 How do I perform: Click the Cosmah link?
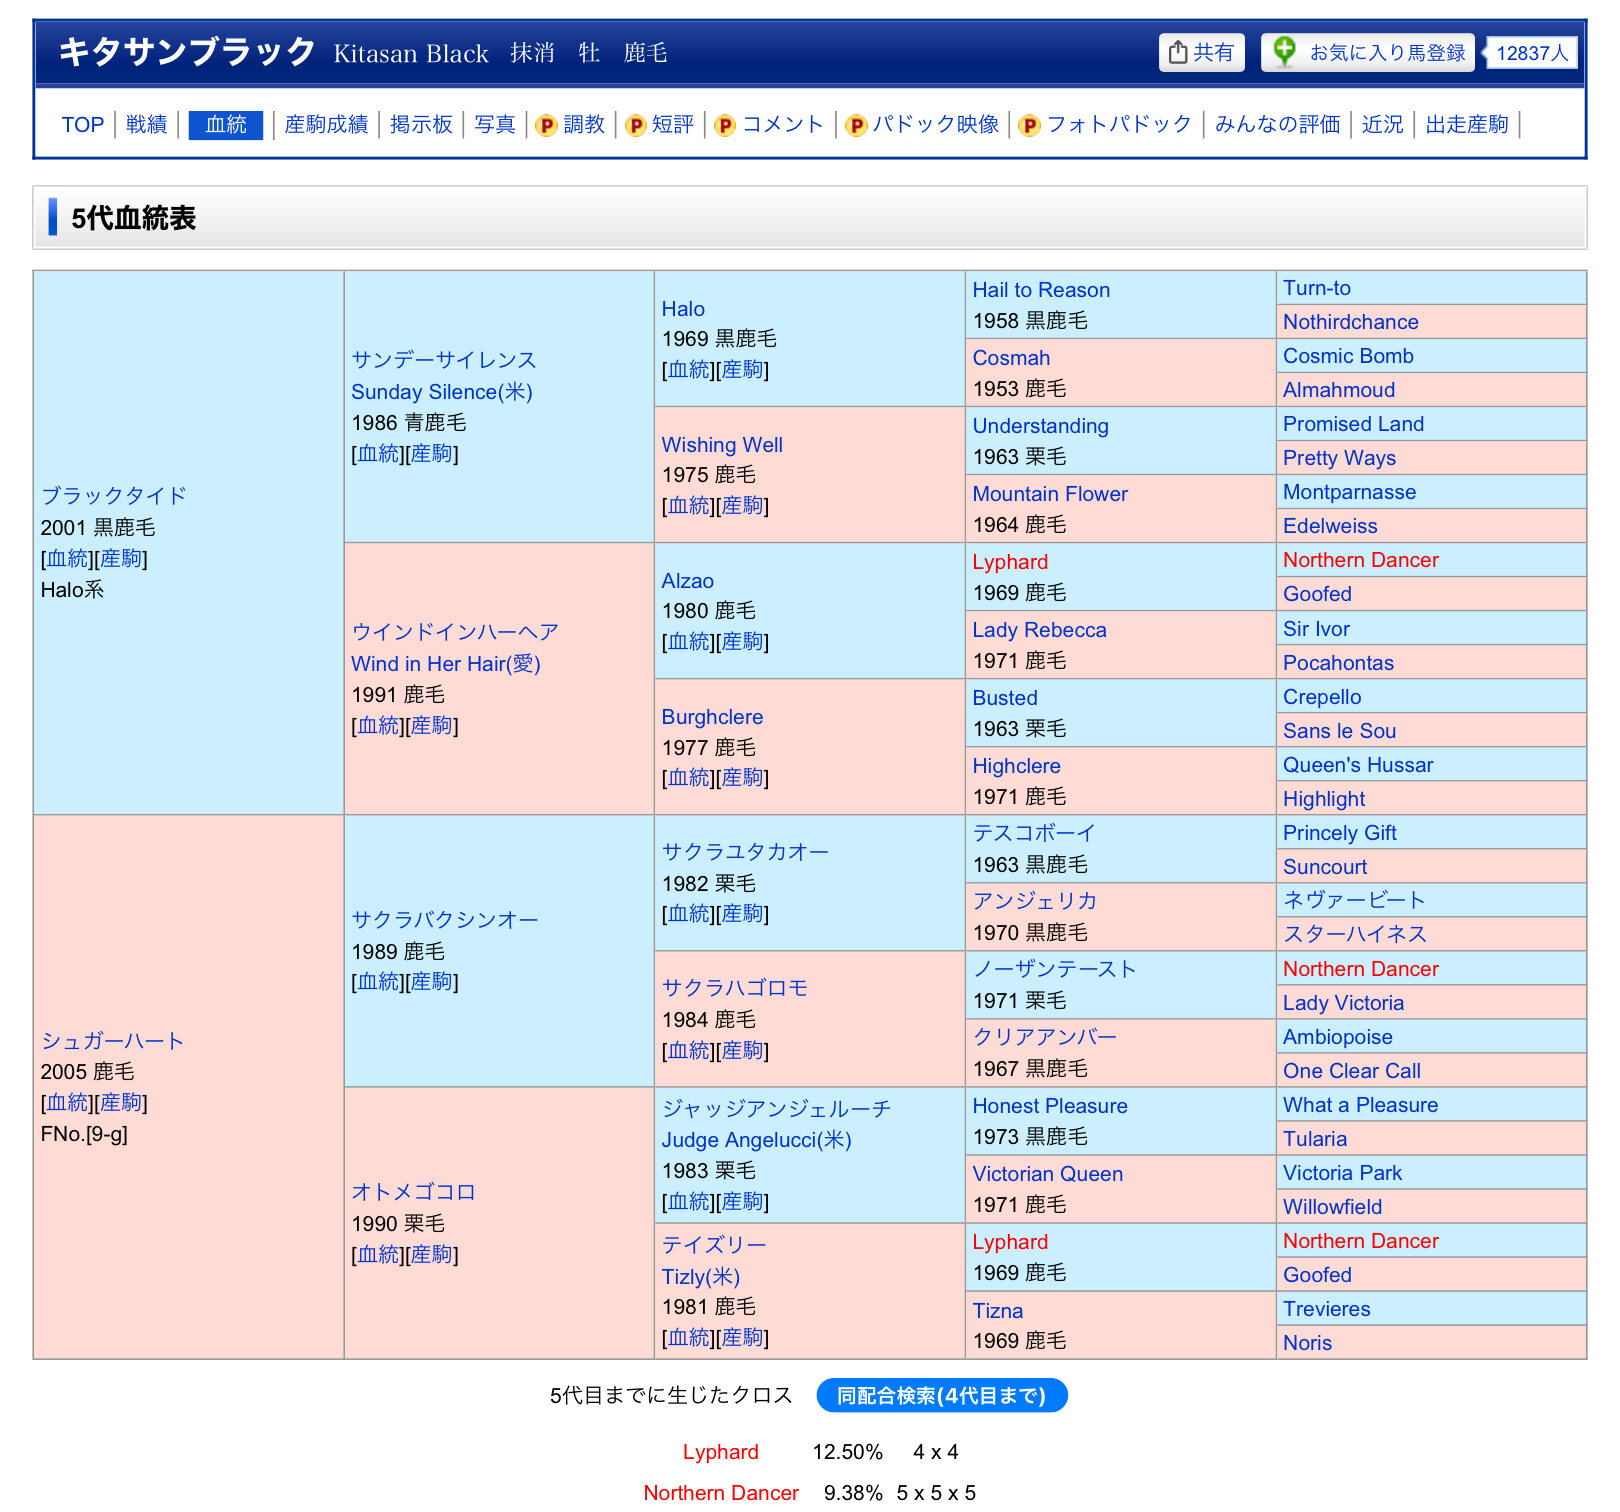point(1011,358)
